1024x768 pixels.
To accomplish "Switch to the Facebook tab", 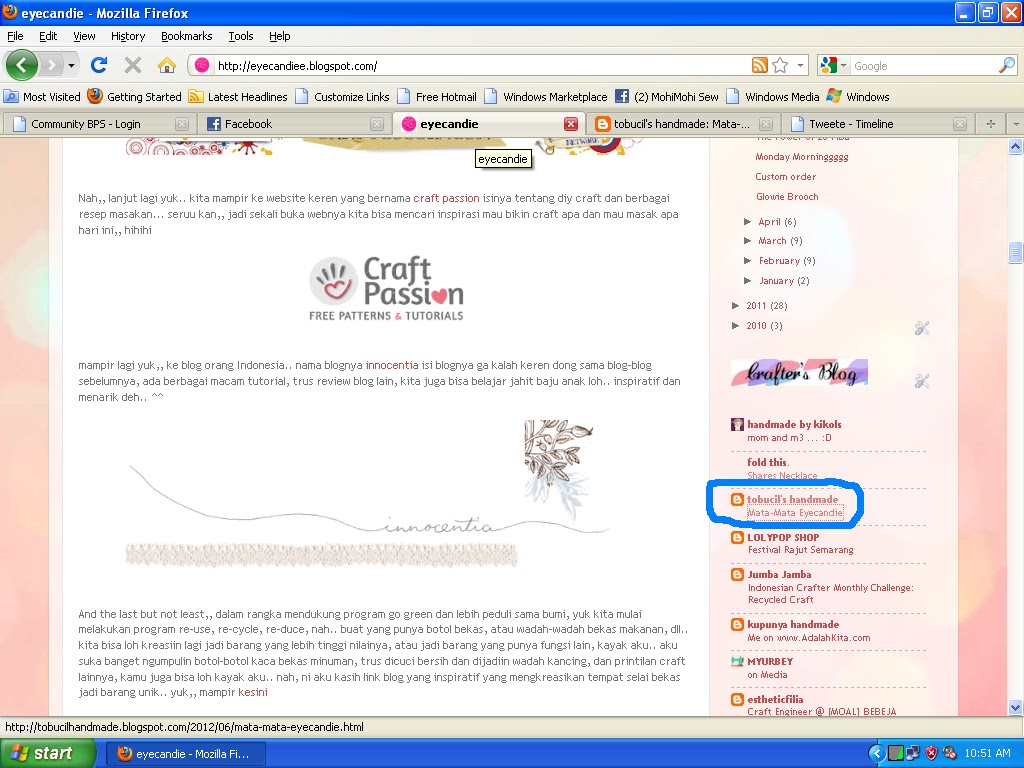I will [295, 123].
